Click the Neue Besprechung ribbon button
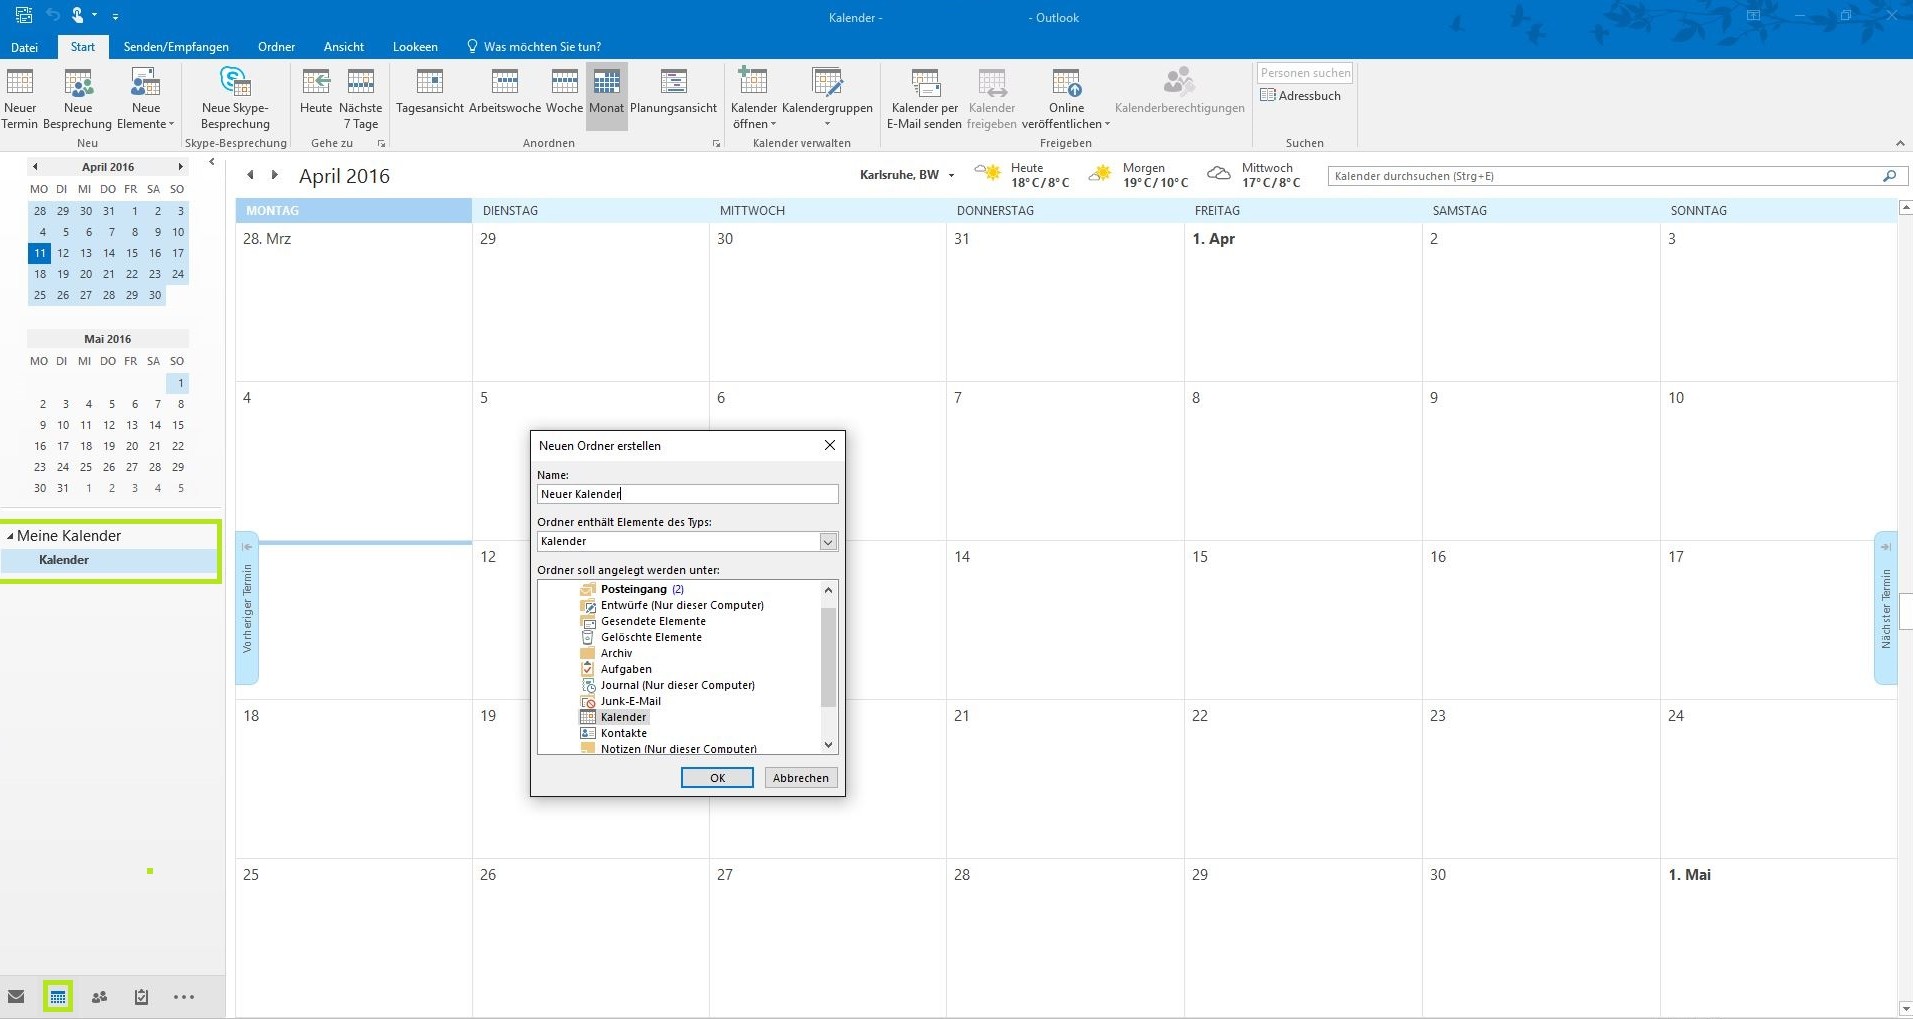1913x1019 pixels. [x=78, y=98]
